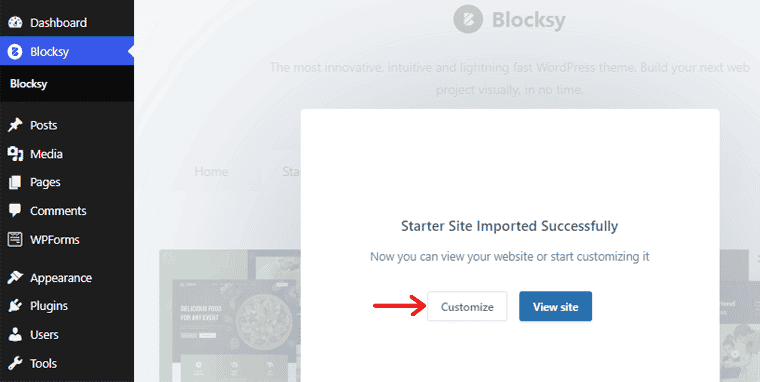Viewport: 760px width, 382px height.
Task: Click the Blocksy logo icon in sidebar
Action: 15,51
